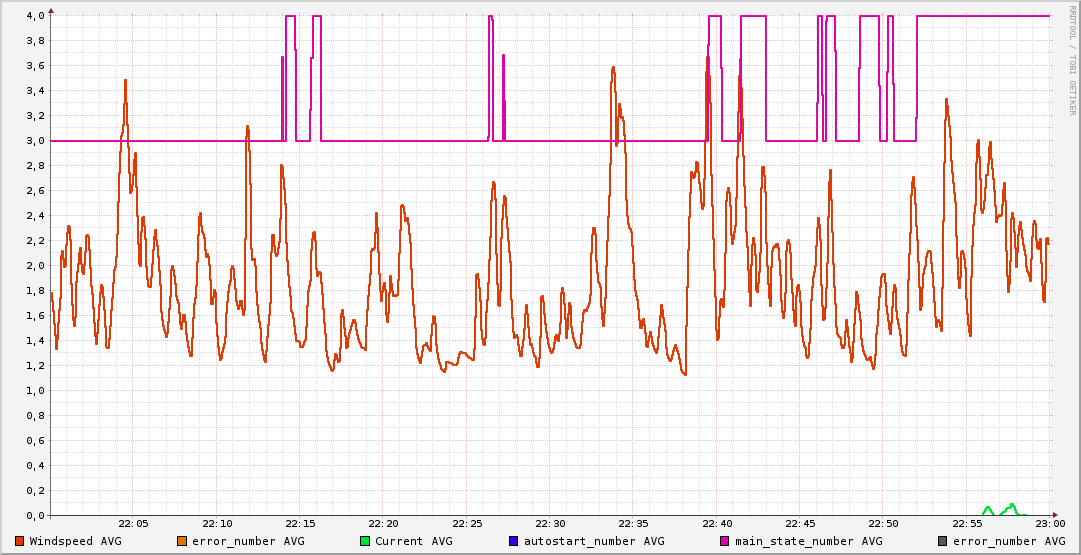Click the 23:00 time axis label
Screen dimensions: 1081x555
click(1050, 524)
